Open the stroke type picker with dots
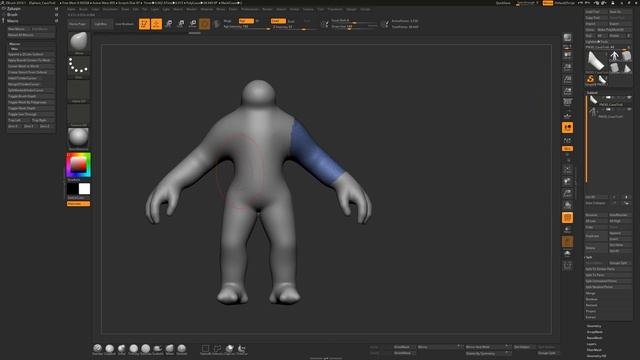 pyautogui.click(x=78, y=67)
